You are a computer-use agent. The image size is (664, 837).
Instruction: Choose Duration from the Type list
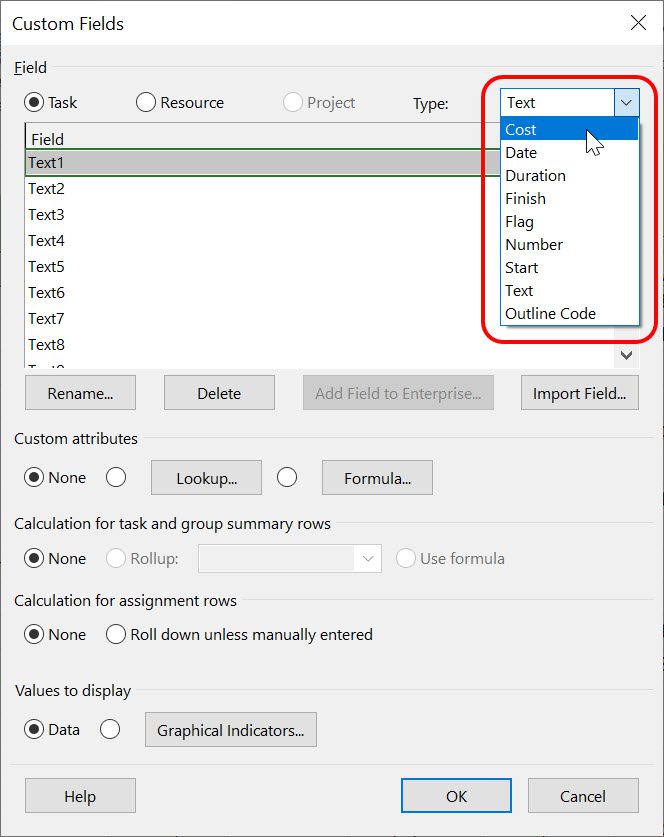click(x=569, y=176)
